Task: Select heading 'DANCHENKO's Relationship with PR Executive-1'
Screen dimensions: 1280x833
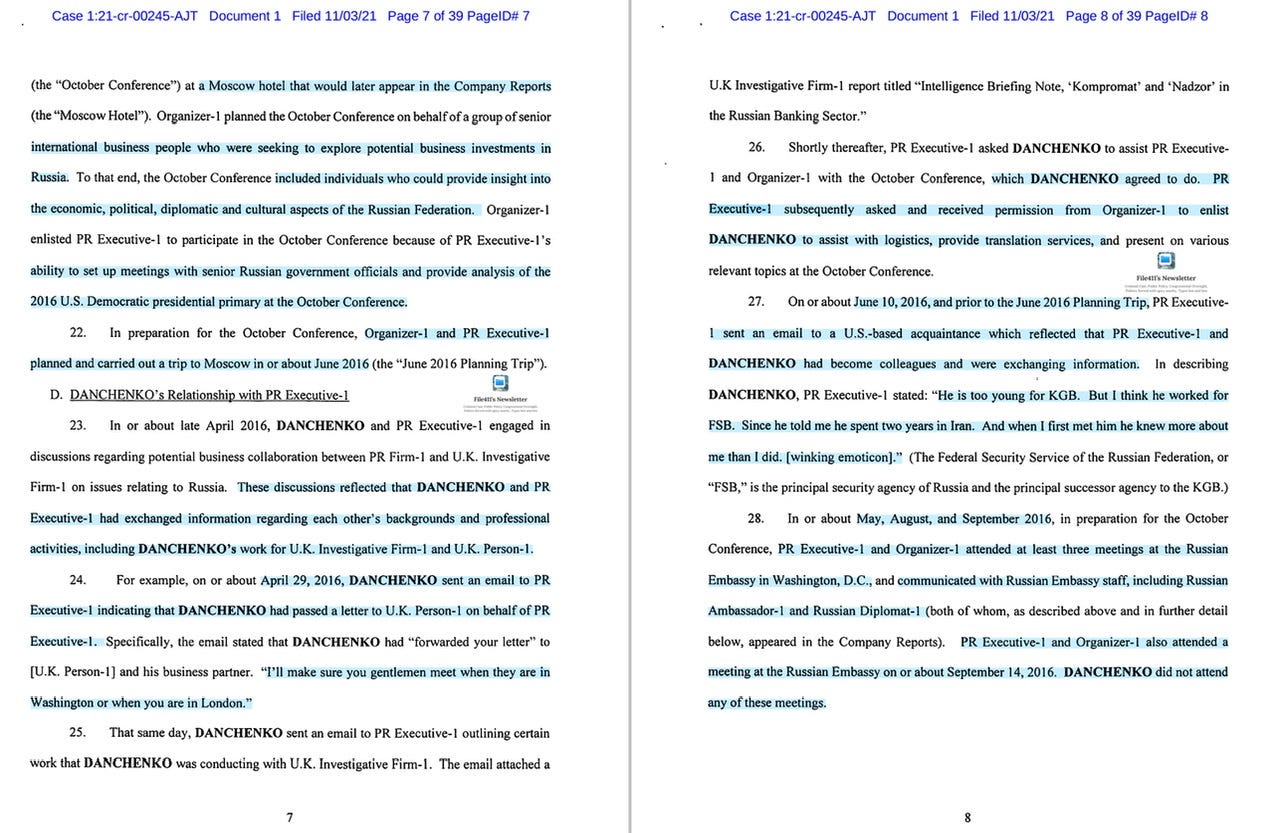Action: tap(209, 394)
